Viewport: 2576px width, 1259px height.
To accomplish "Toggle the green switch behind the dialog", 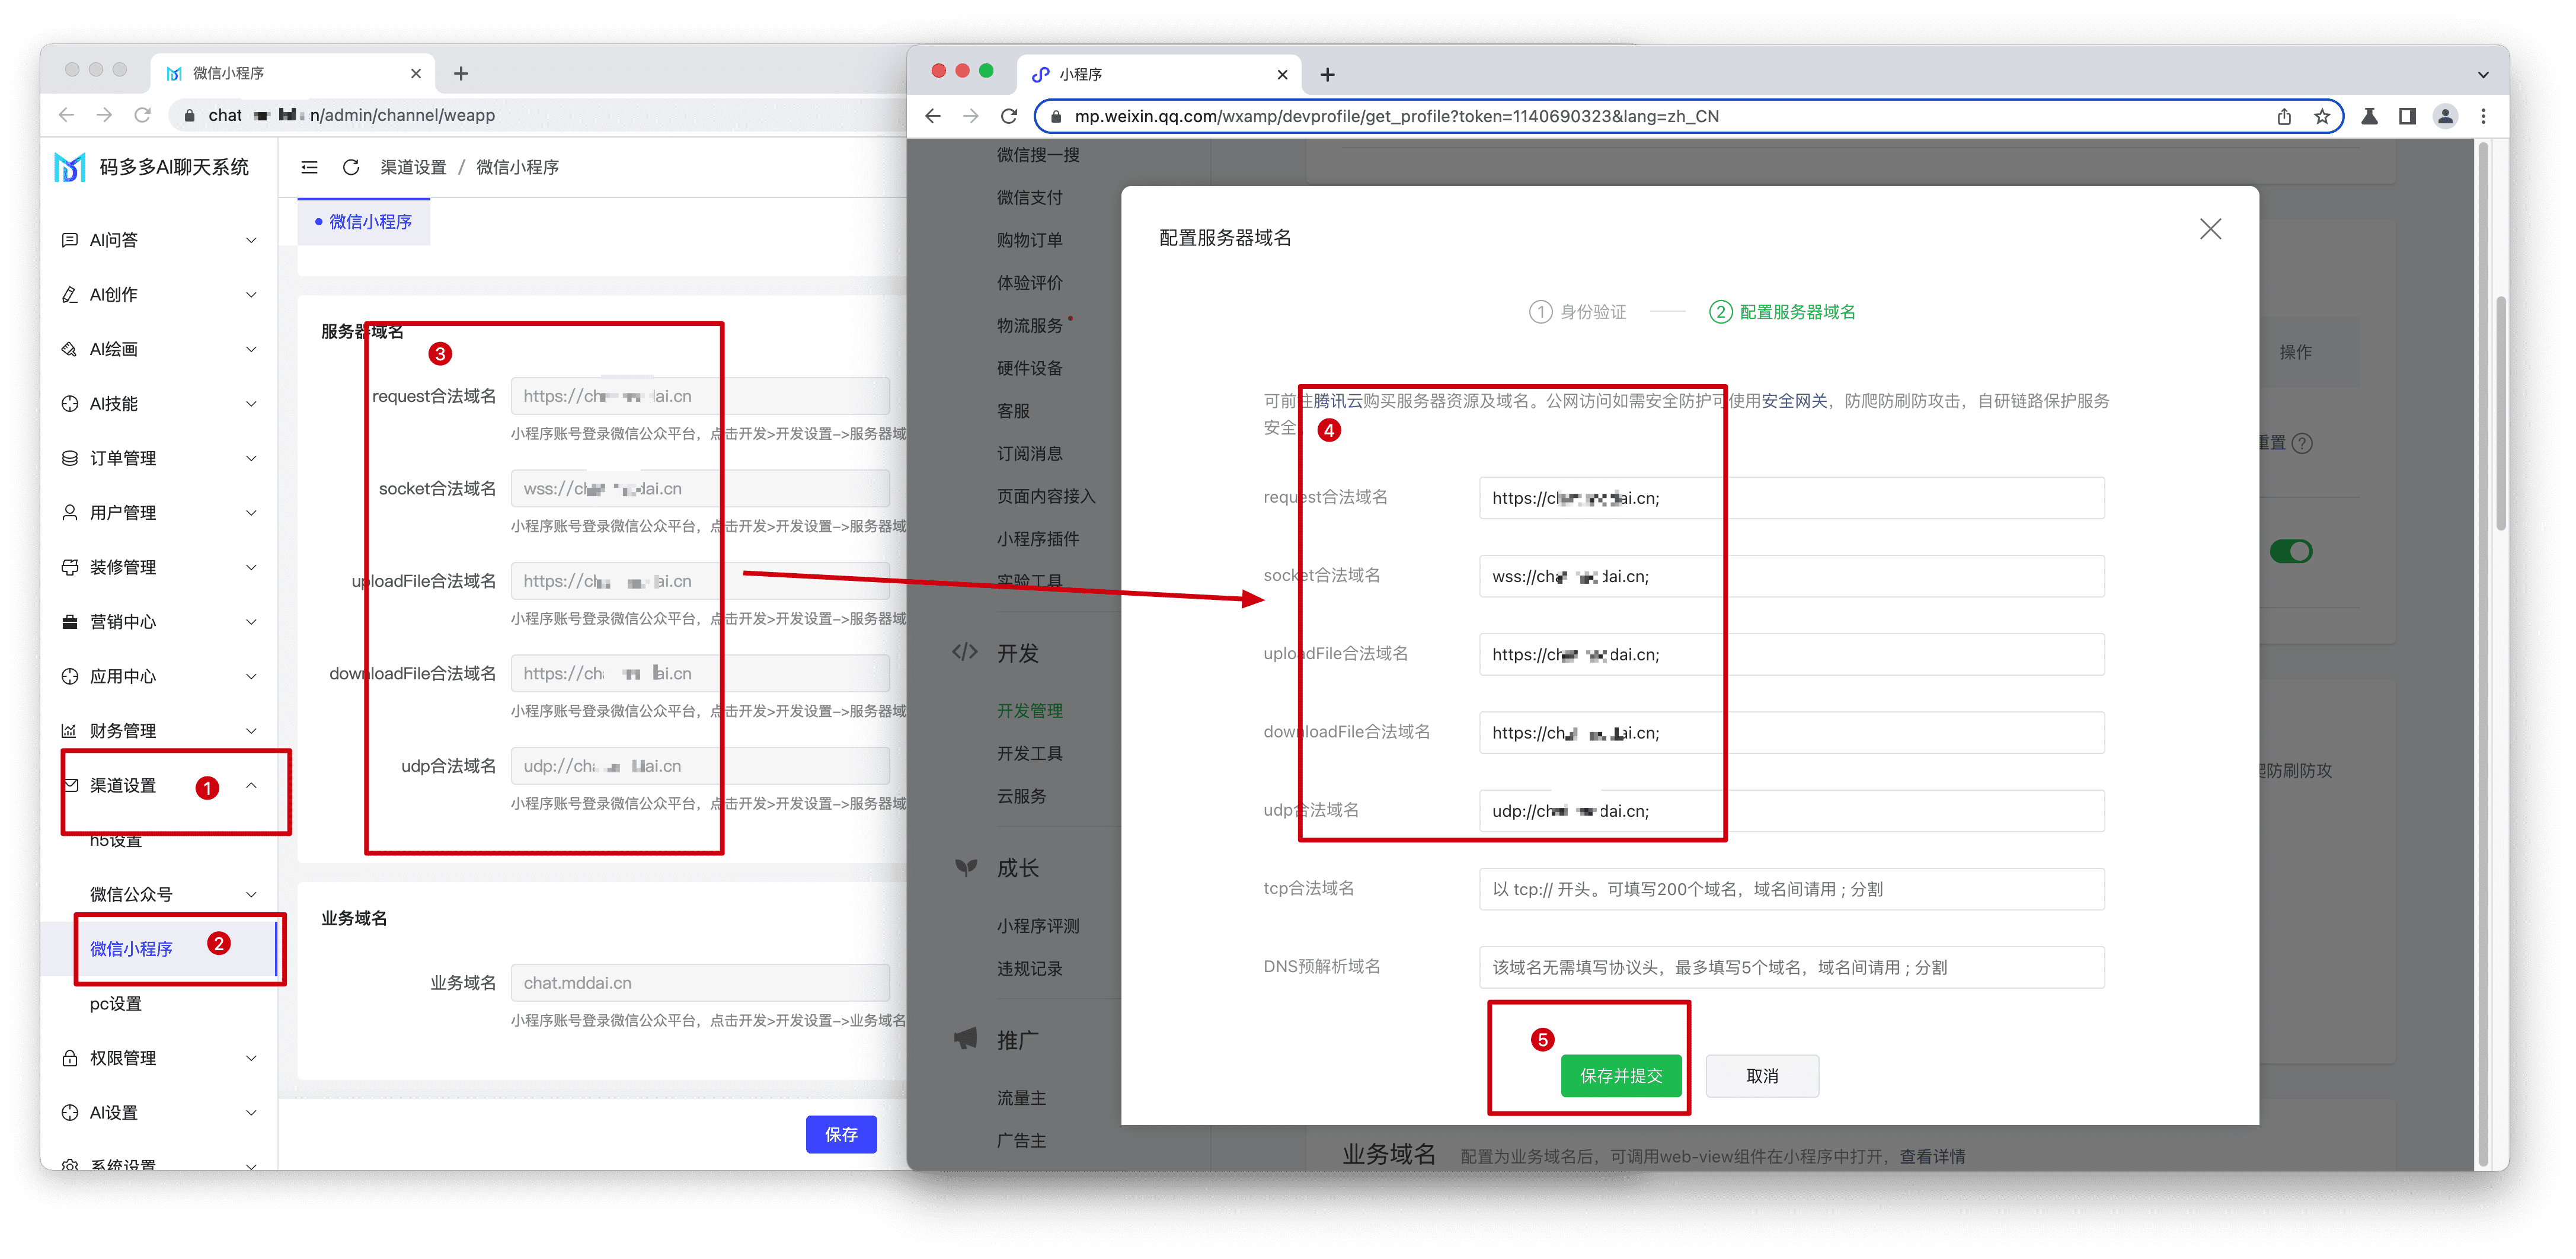I will tap(2291, 551).
